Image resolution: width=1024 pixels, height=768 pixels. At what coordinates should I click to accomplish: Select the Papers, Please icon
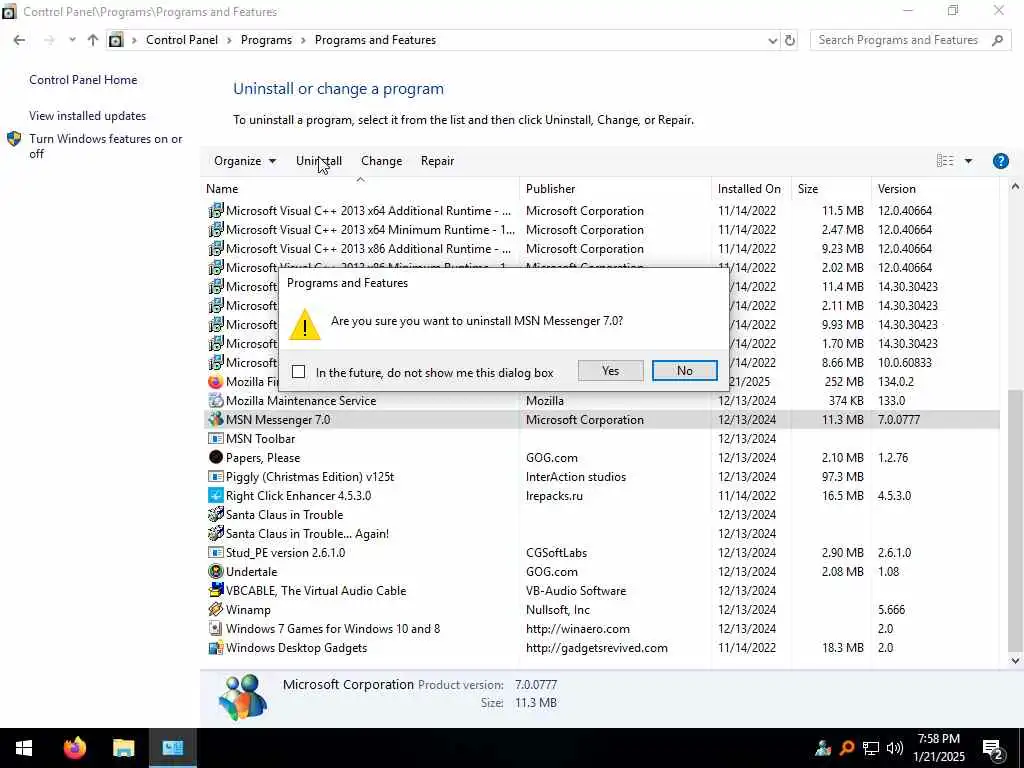coord(216,457)
